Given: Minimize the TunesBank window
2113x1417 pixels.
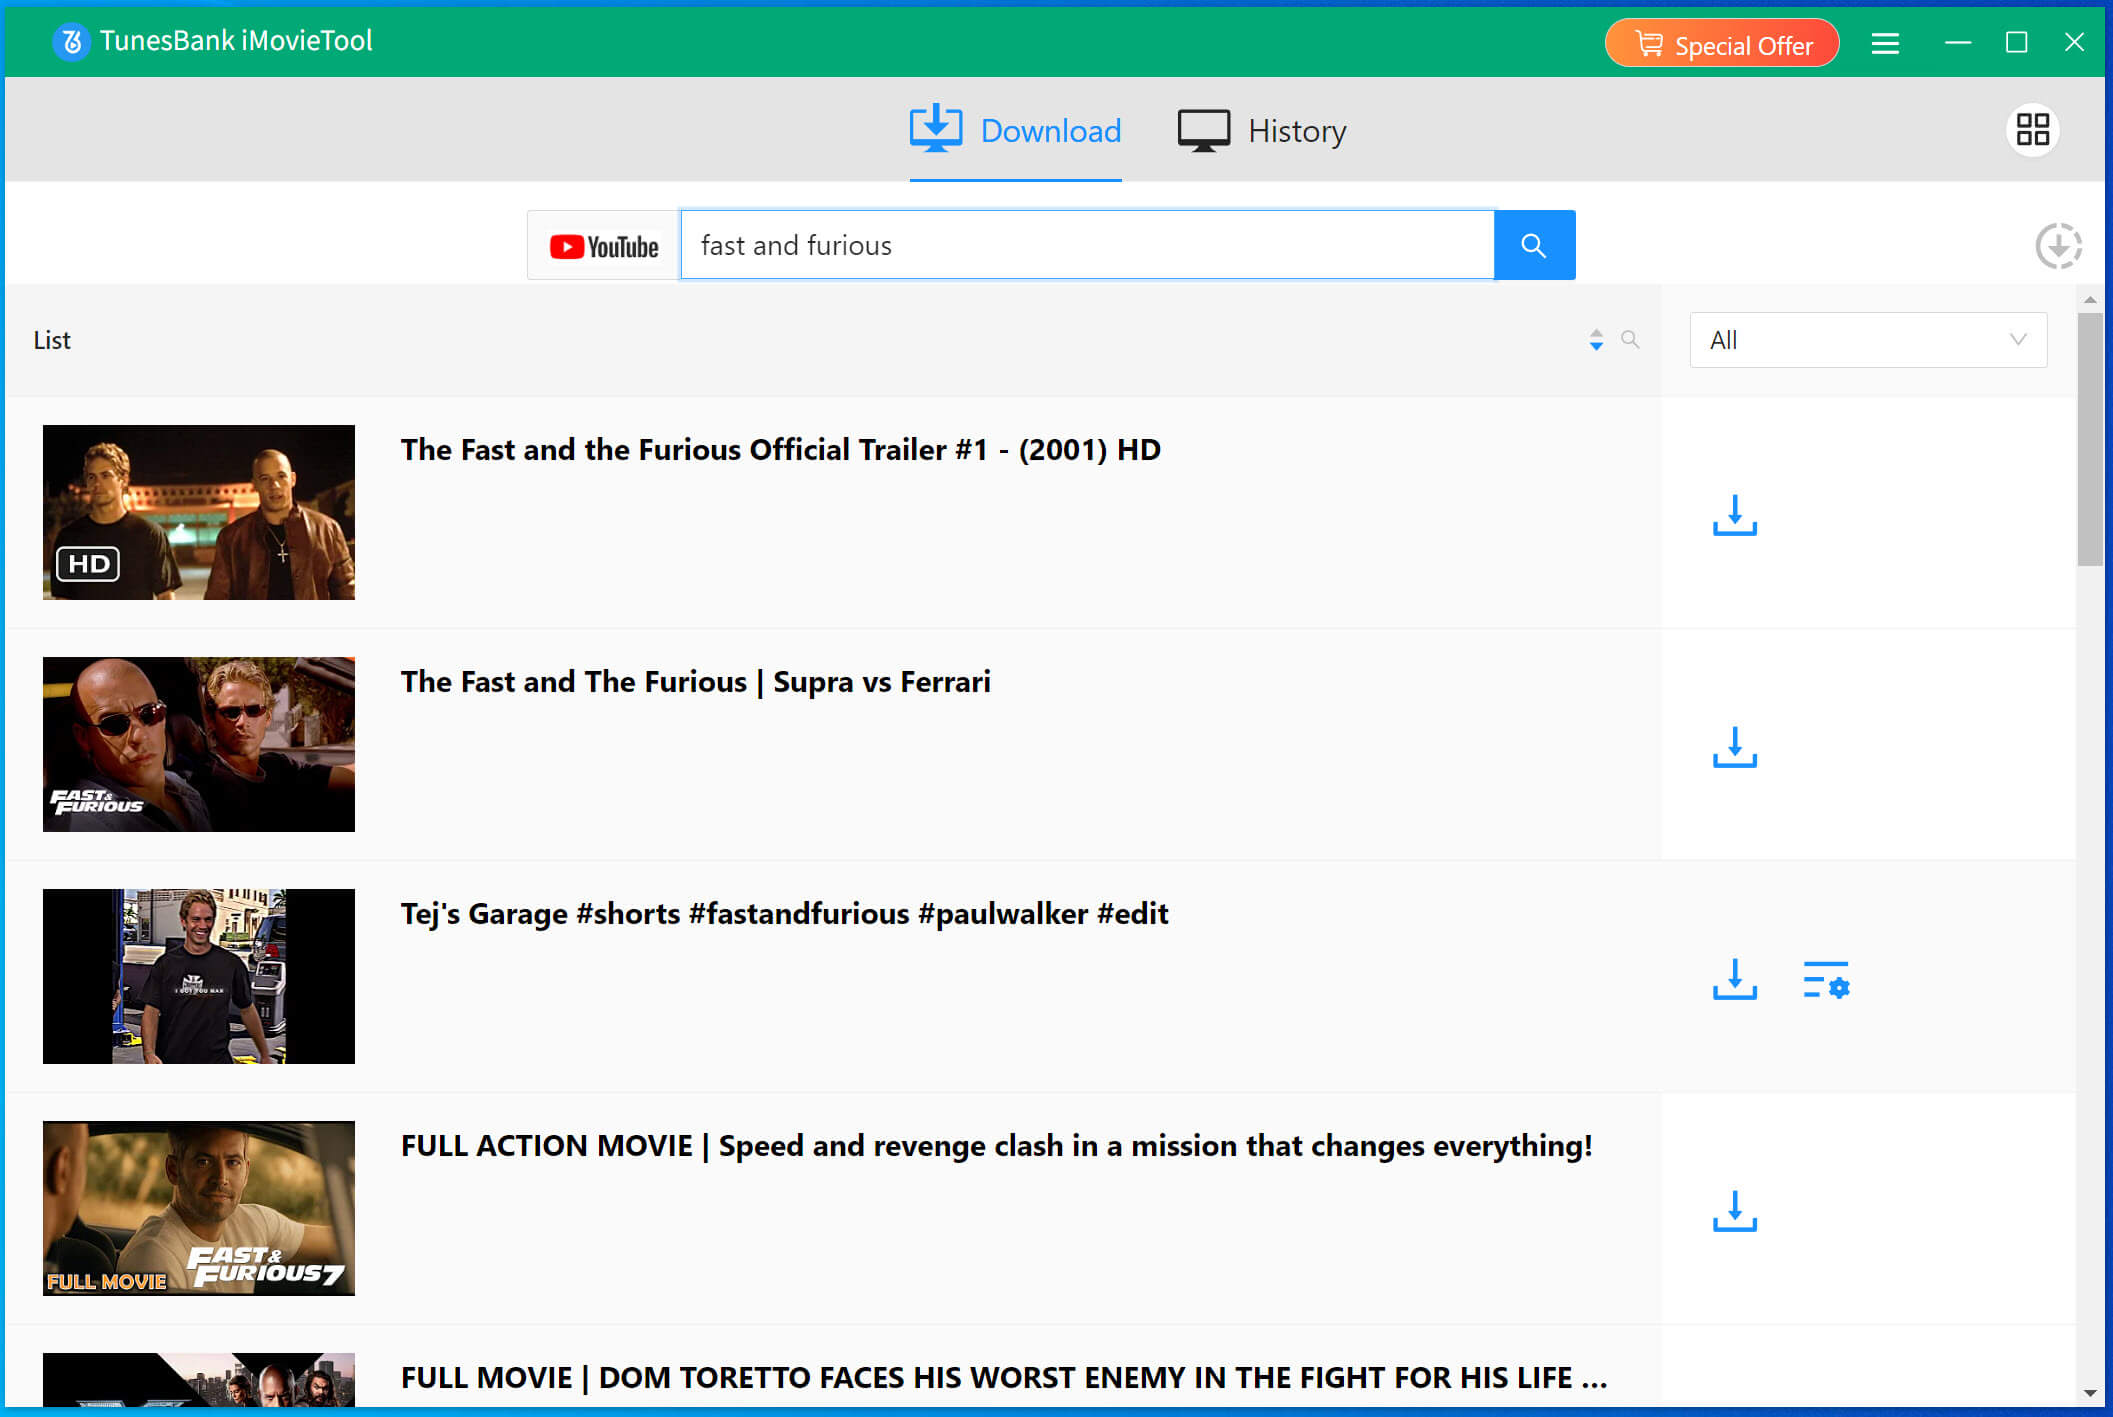Looking at the screenshot, I should (x=1957, y=43).
